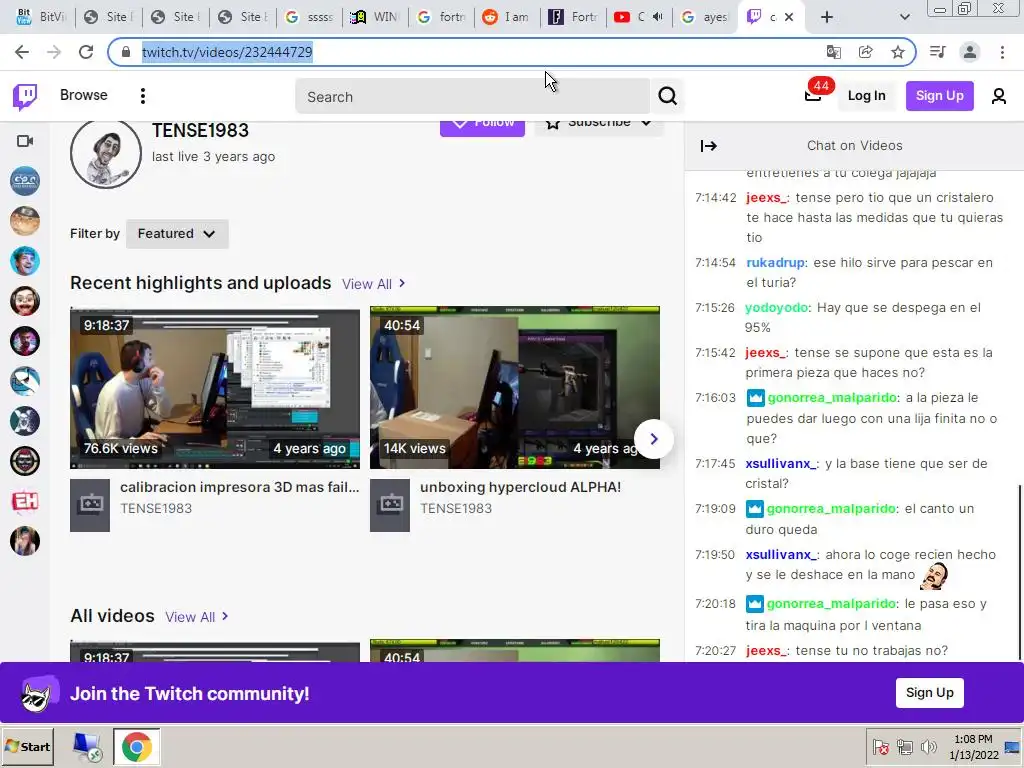Click the Browse link
Image resolution: width=1024 pixels, height=768 pixels.
tap(84, 95)
